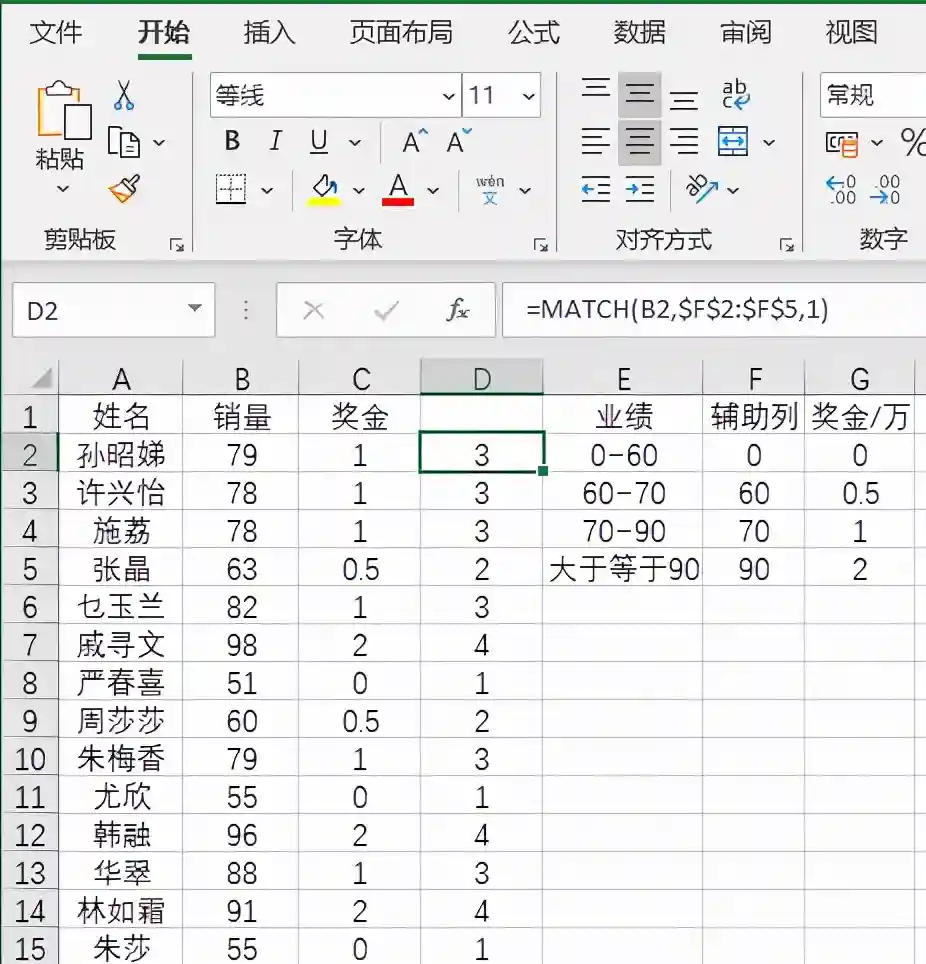
Task: Click the Increase Decimal icon
Action: tap(840, 188)
